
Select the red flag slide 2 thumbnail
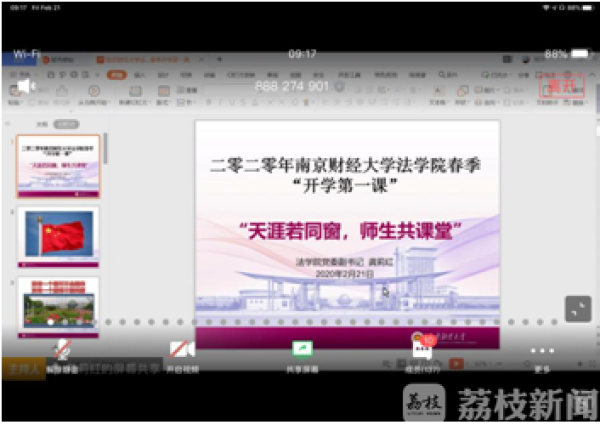click(x=58, y=236)
